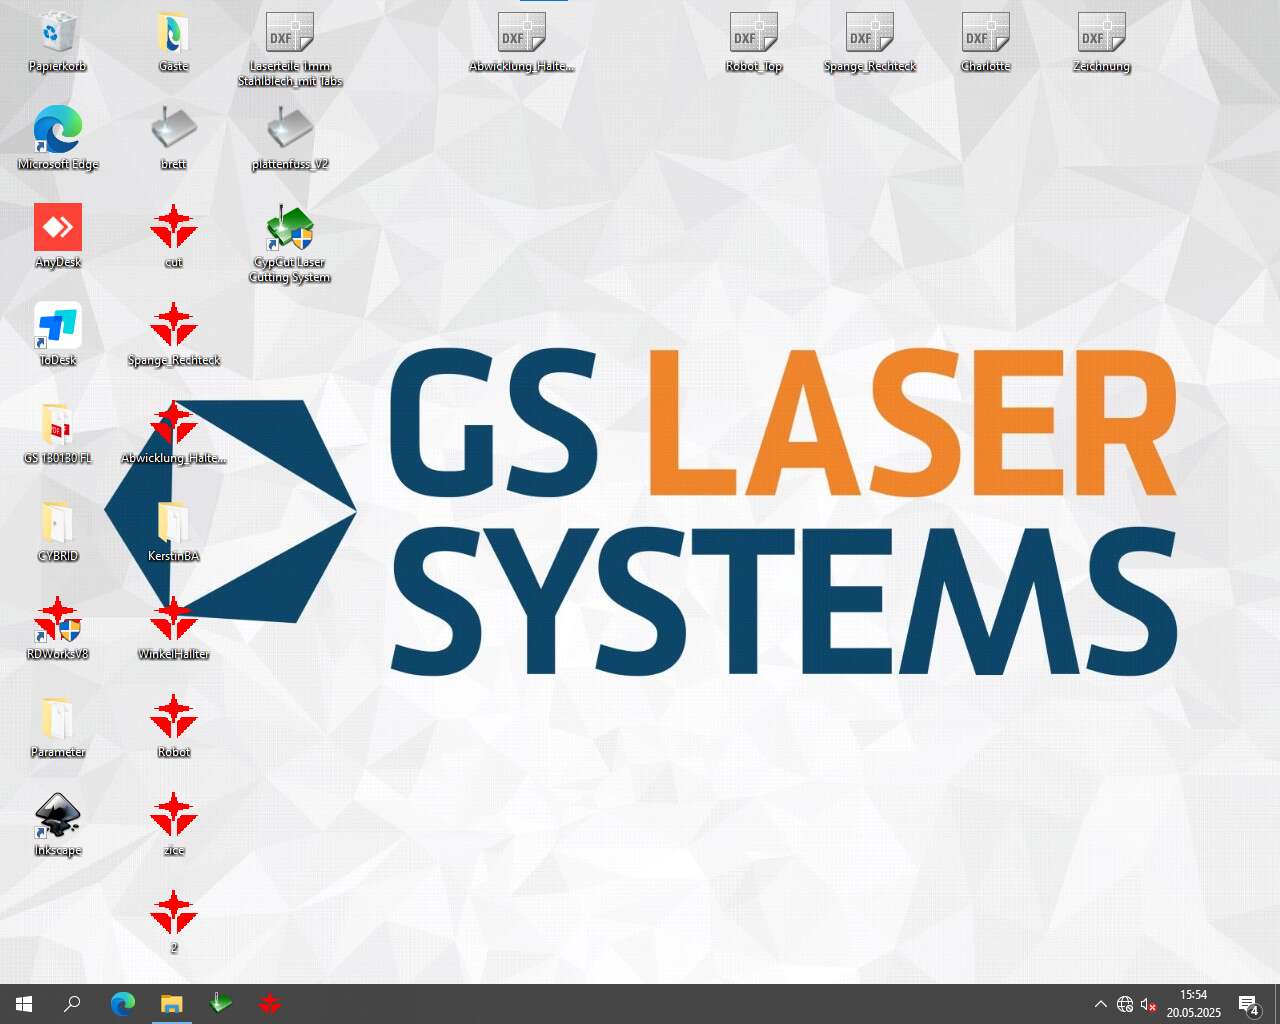
Task: Open taskbar search
Action: (x=72, y=1004)
